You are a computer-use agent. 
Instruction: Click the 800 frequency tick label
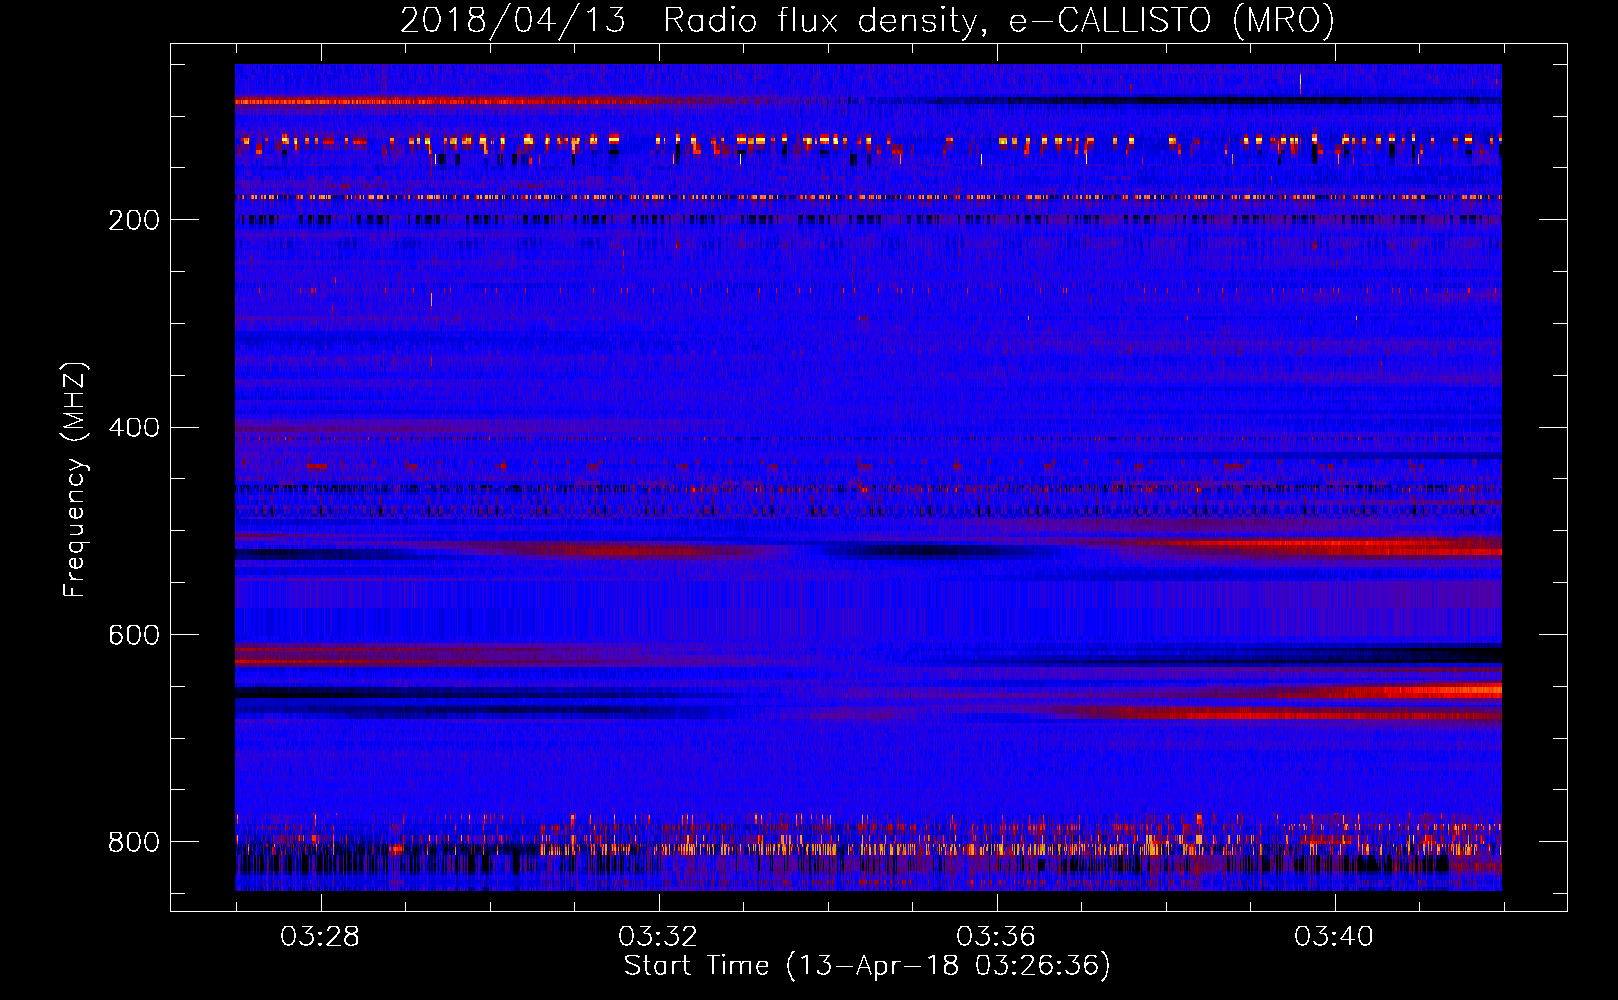click(x=134, y=842)
